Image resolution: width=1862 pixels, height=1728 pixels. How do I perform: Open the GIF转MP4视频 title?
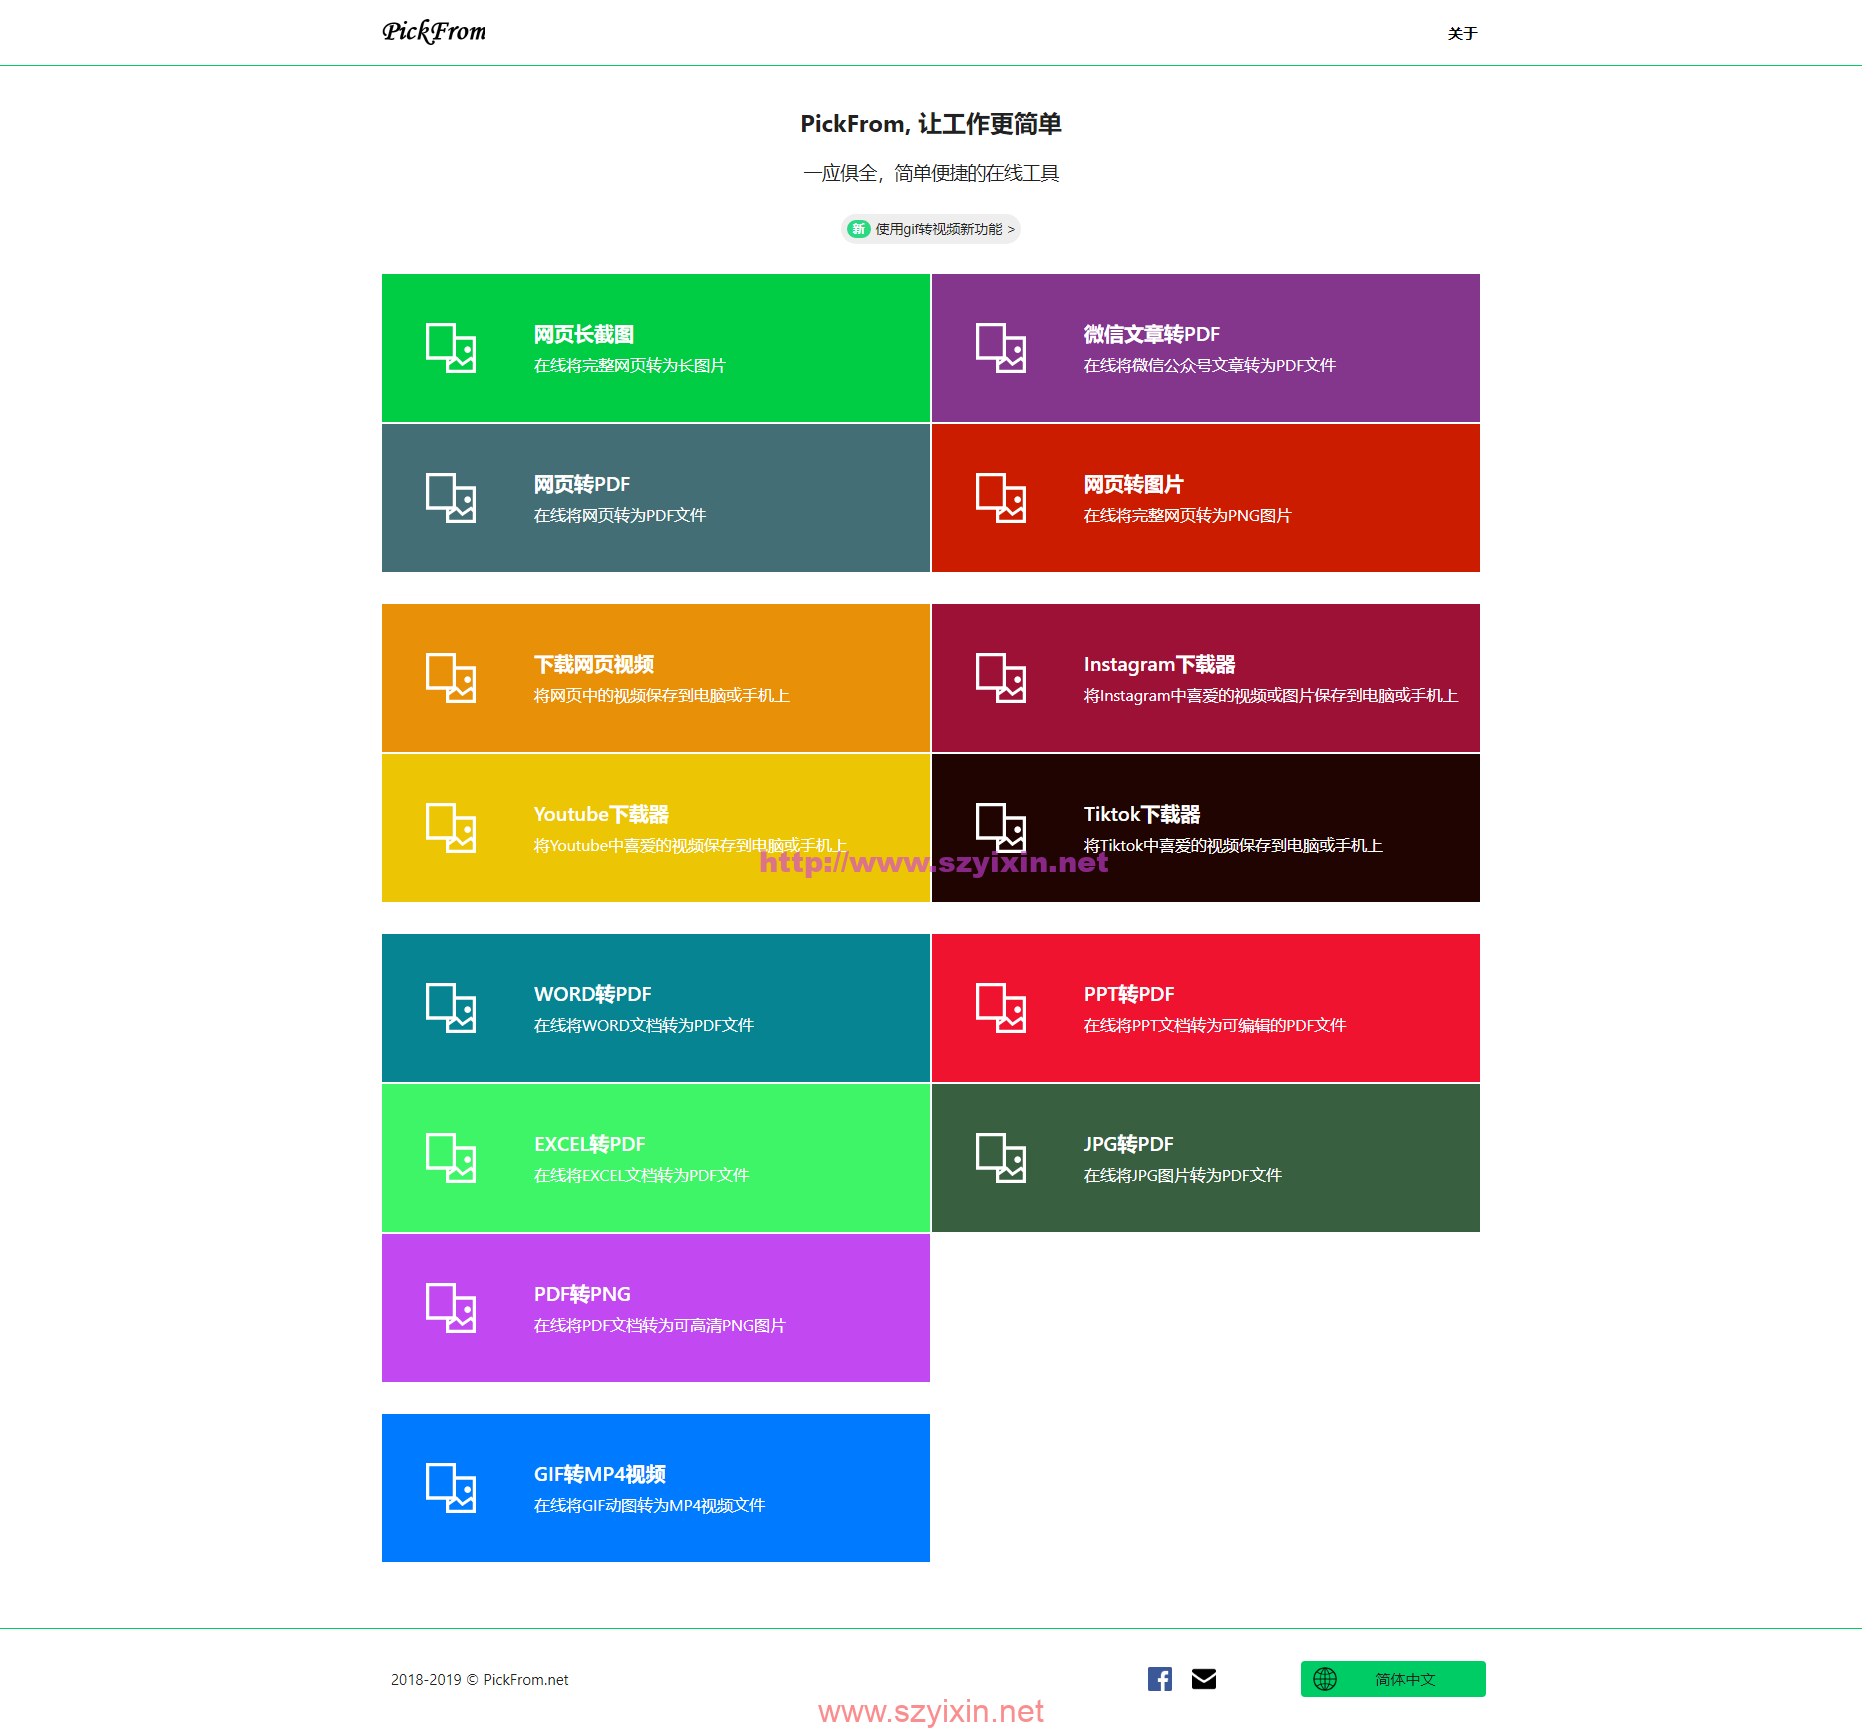600,1474
